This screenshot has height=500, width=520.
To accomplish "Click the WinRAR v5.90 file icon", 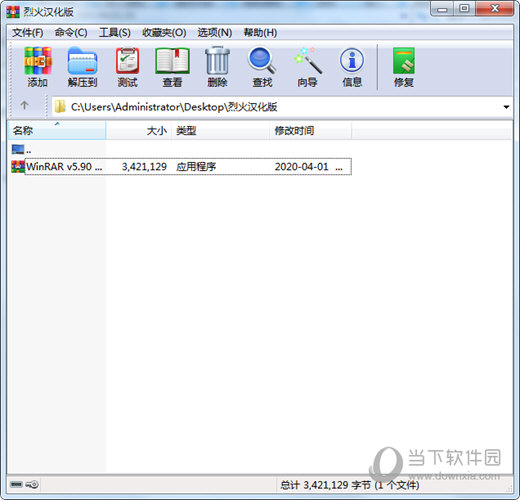I will click(18, 166).
